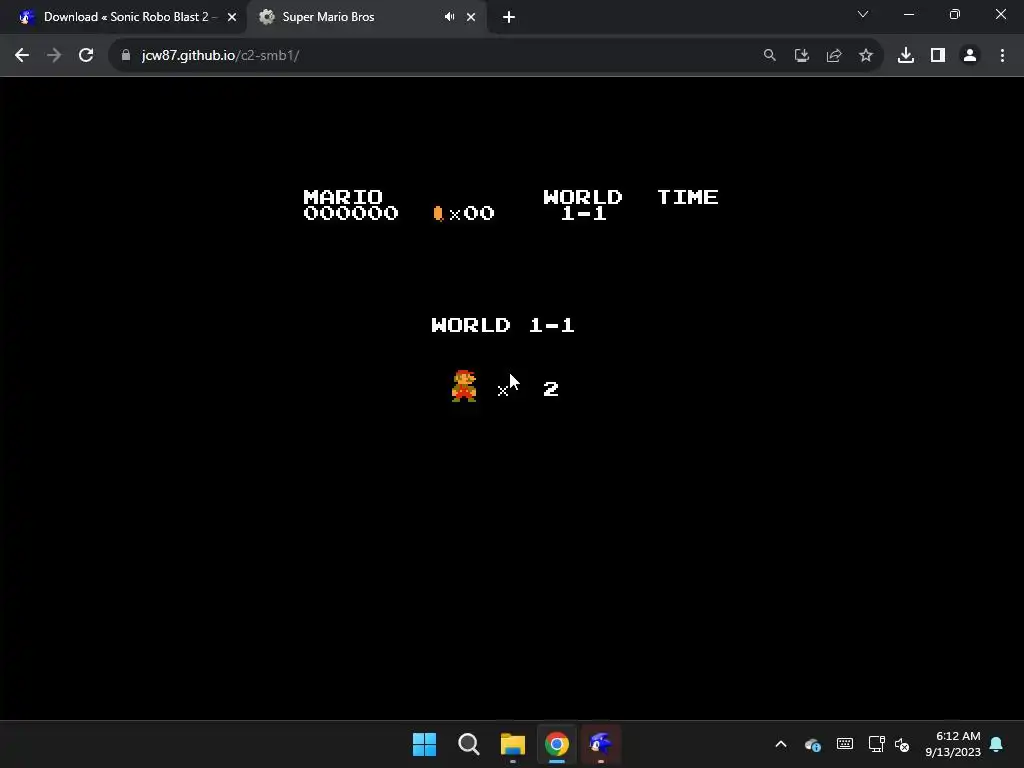Open the Sonic app in taskbar
1024x768 pixels.
tap(600, 744)
